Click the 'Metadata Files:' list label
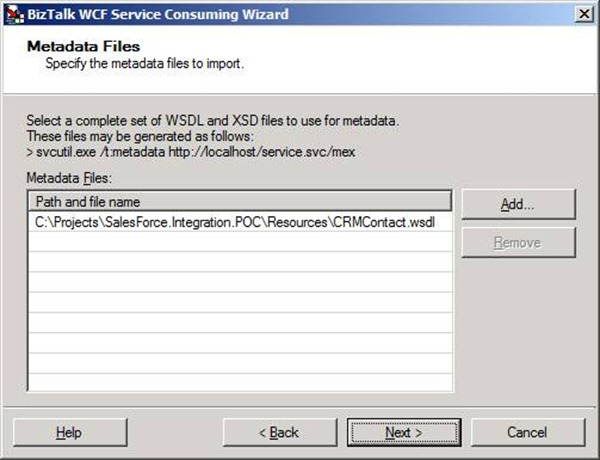Image resolution: width=600 pixels, height=460 pixels. 69,178
